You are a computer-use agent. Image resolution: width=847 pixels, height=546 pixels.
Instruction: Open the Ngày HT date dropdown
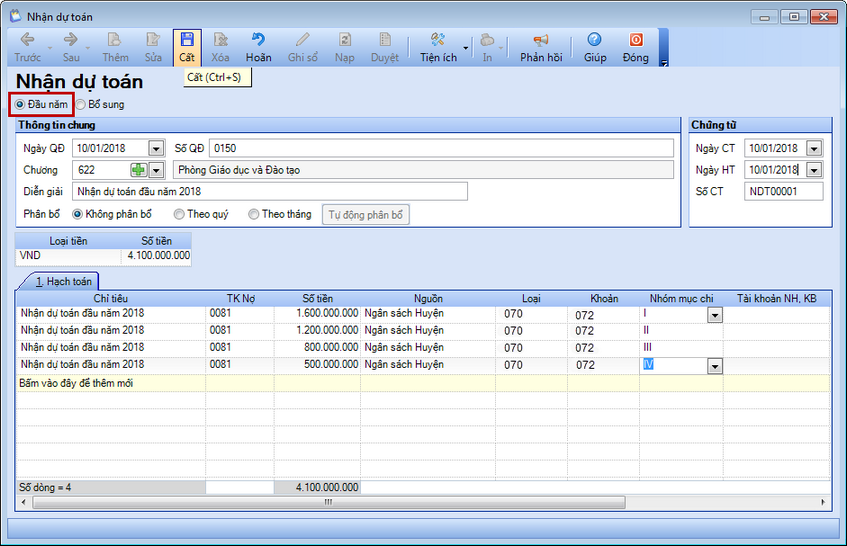(x=814, y=170)
